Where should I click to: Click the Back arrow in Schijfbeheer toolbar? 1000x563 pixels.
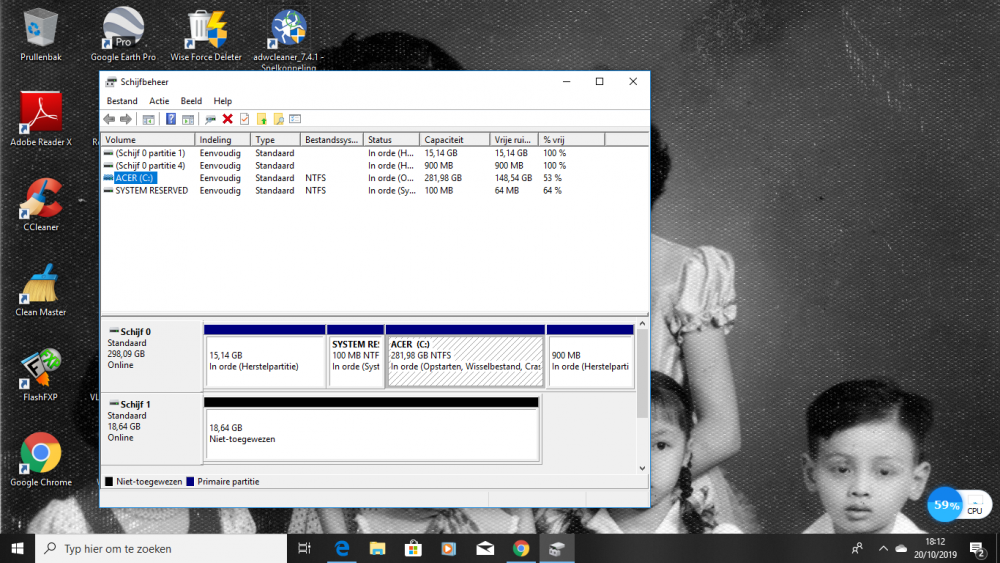tap(109, 119)
